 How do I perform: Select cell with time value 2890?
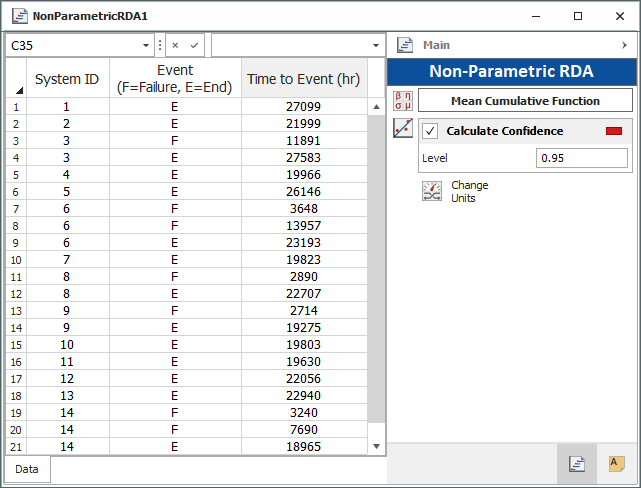pyautogui.click(x=304, y=277)
